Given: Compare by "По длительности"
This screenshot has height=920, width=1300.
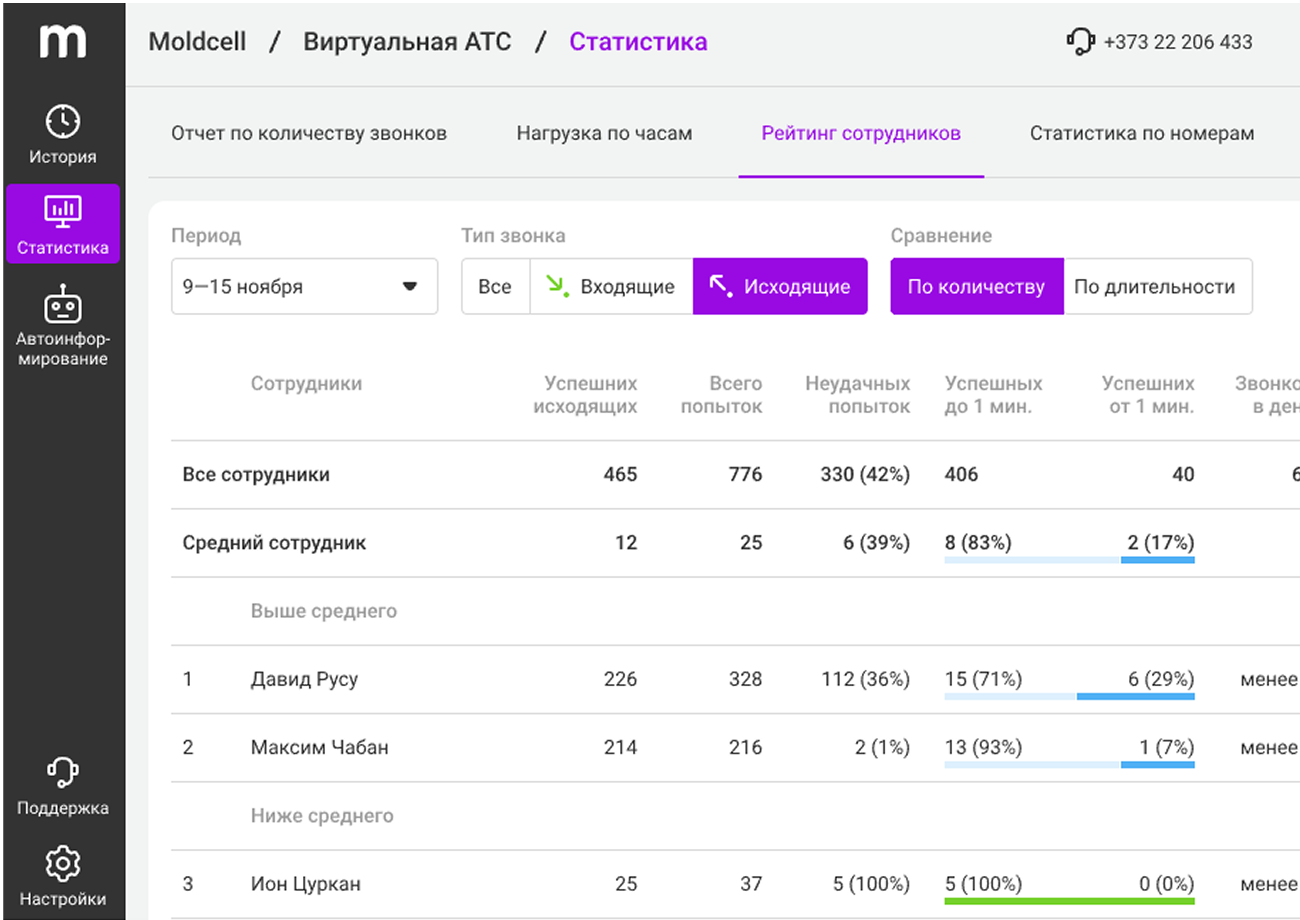Looking at the screenshot, I should pyautogui.click(x=1155, y=287).
